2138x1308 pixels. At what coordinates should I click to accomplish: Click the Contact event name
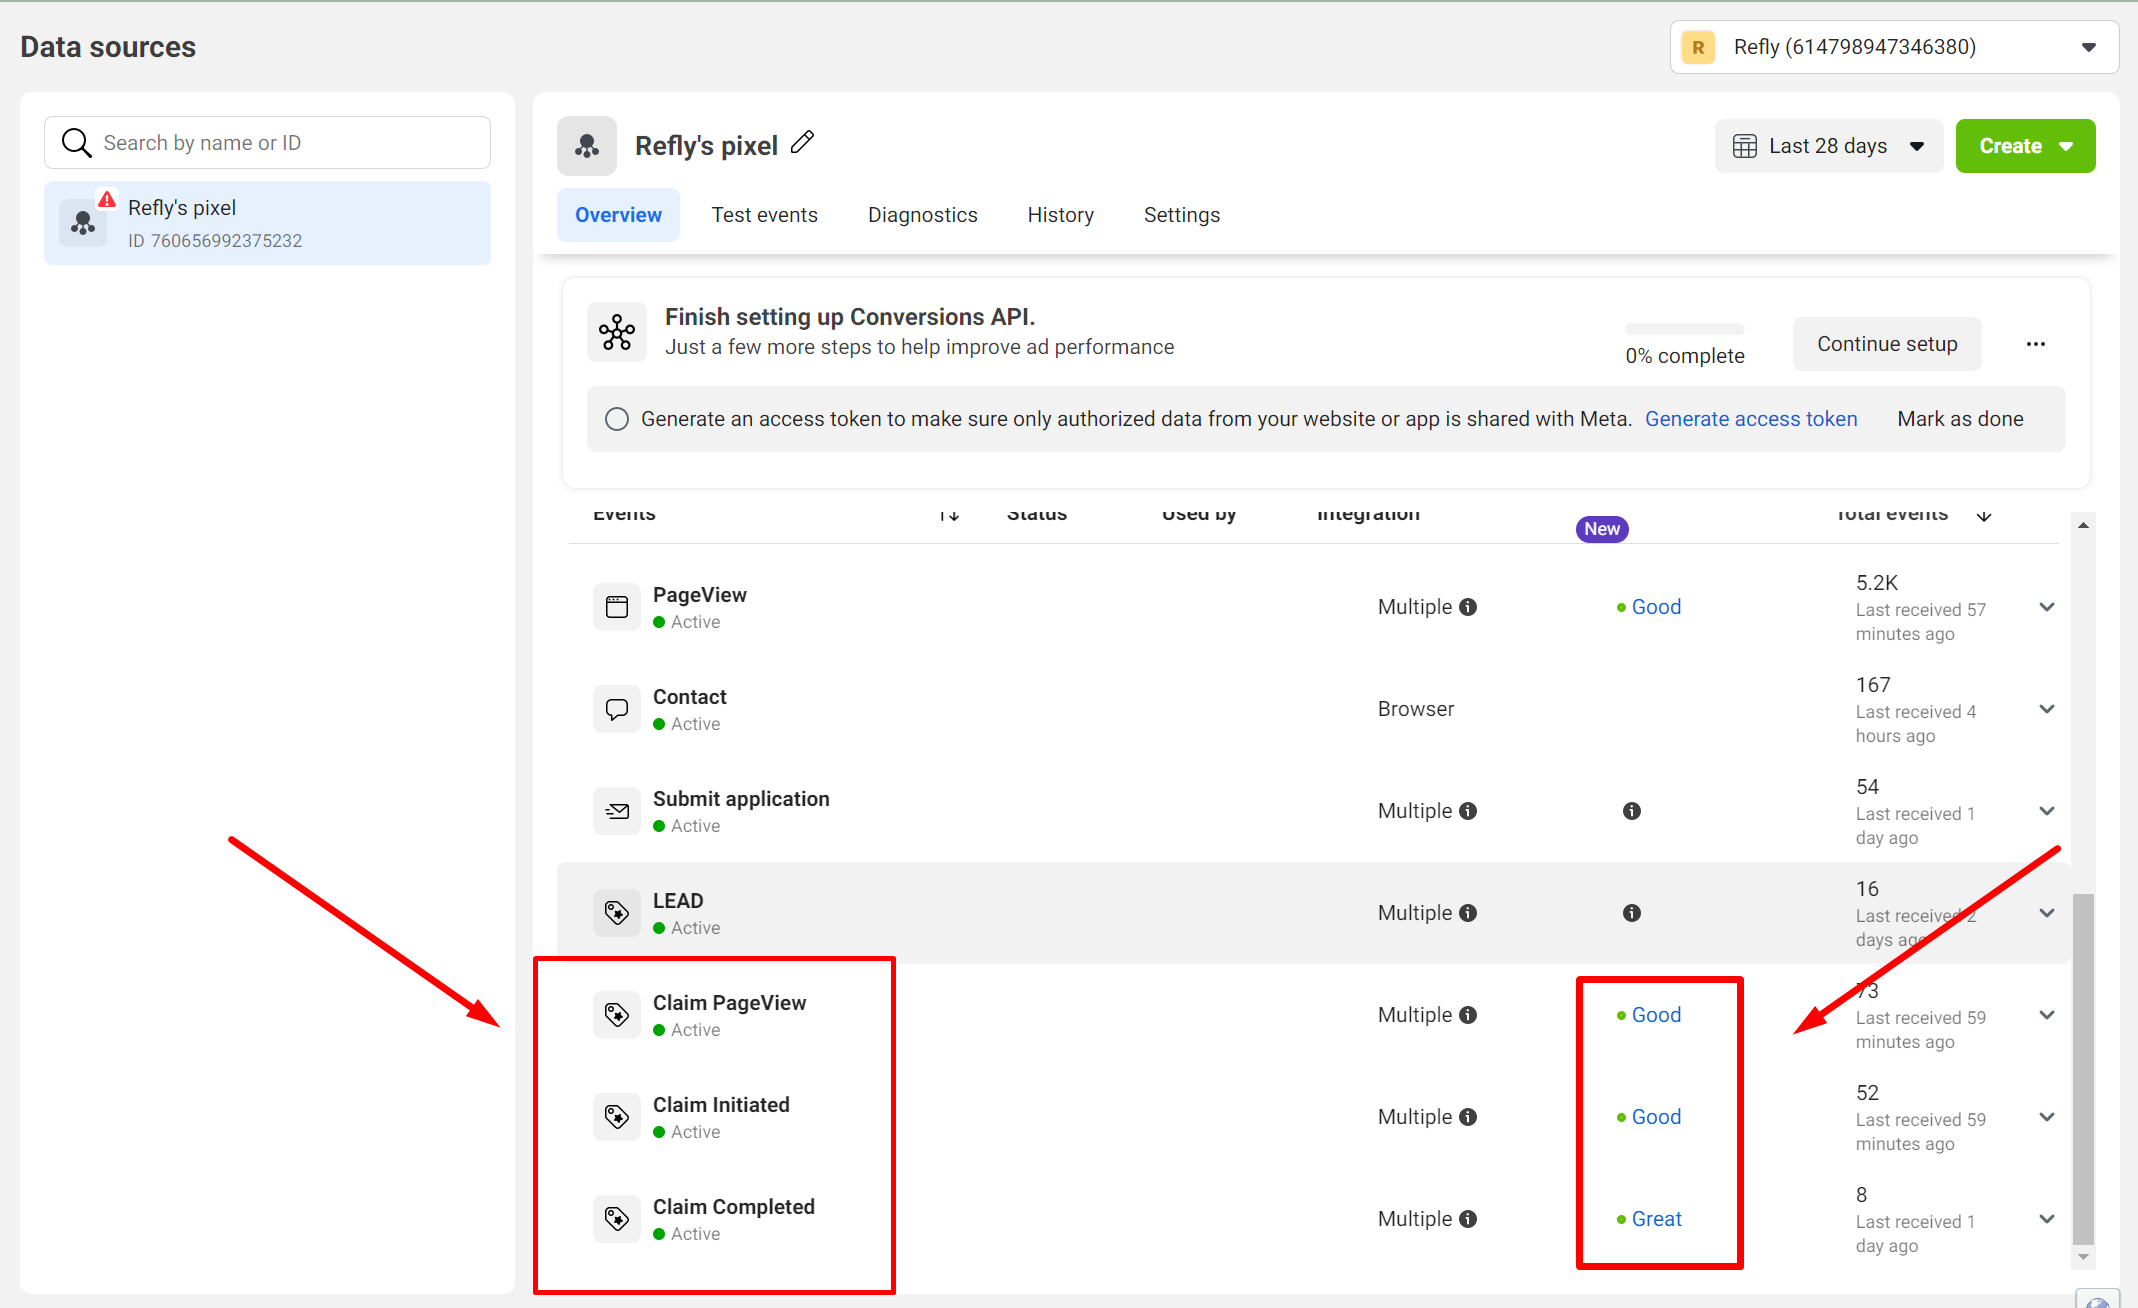pos(690,697)
